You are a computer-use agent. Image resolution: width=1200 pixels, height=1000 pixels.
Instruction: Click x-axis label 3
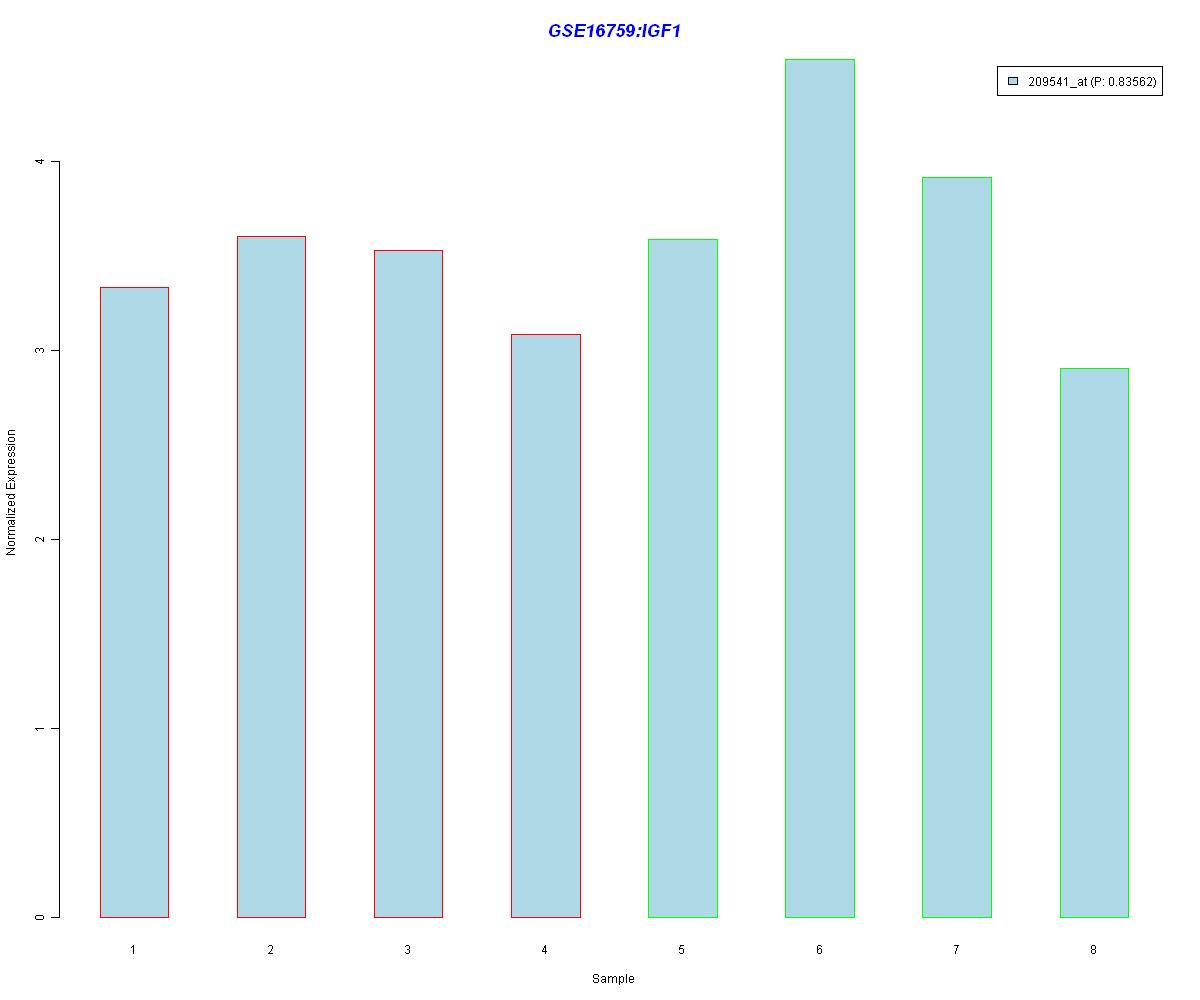[x=407, y=949]
